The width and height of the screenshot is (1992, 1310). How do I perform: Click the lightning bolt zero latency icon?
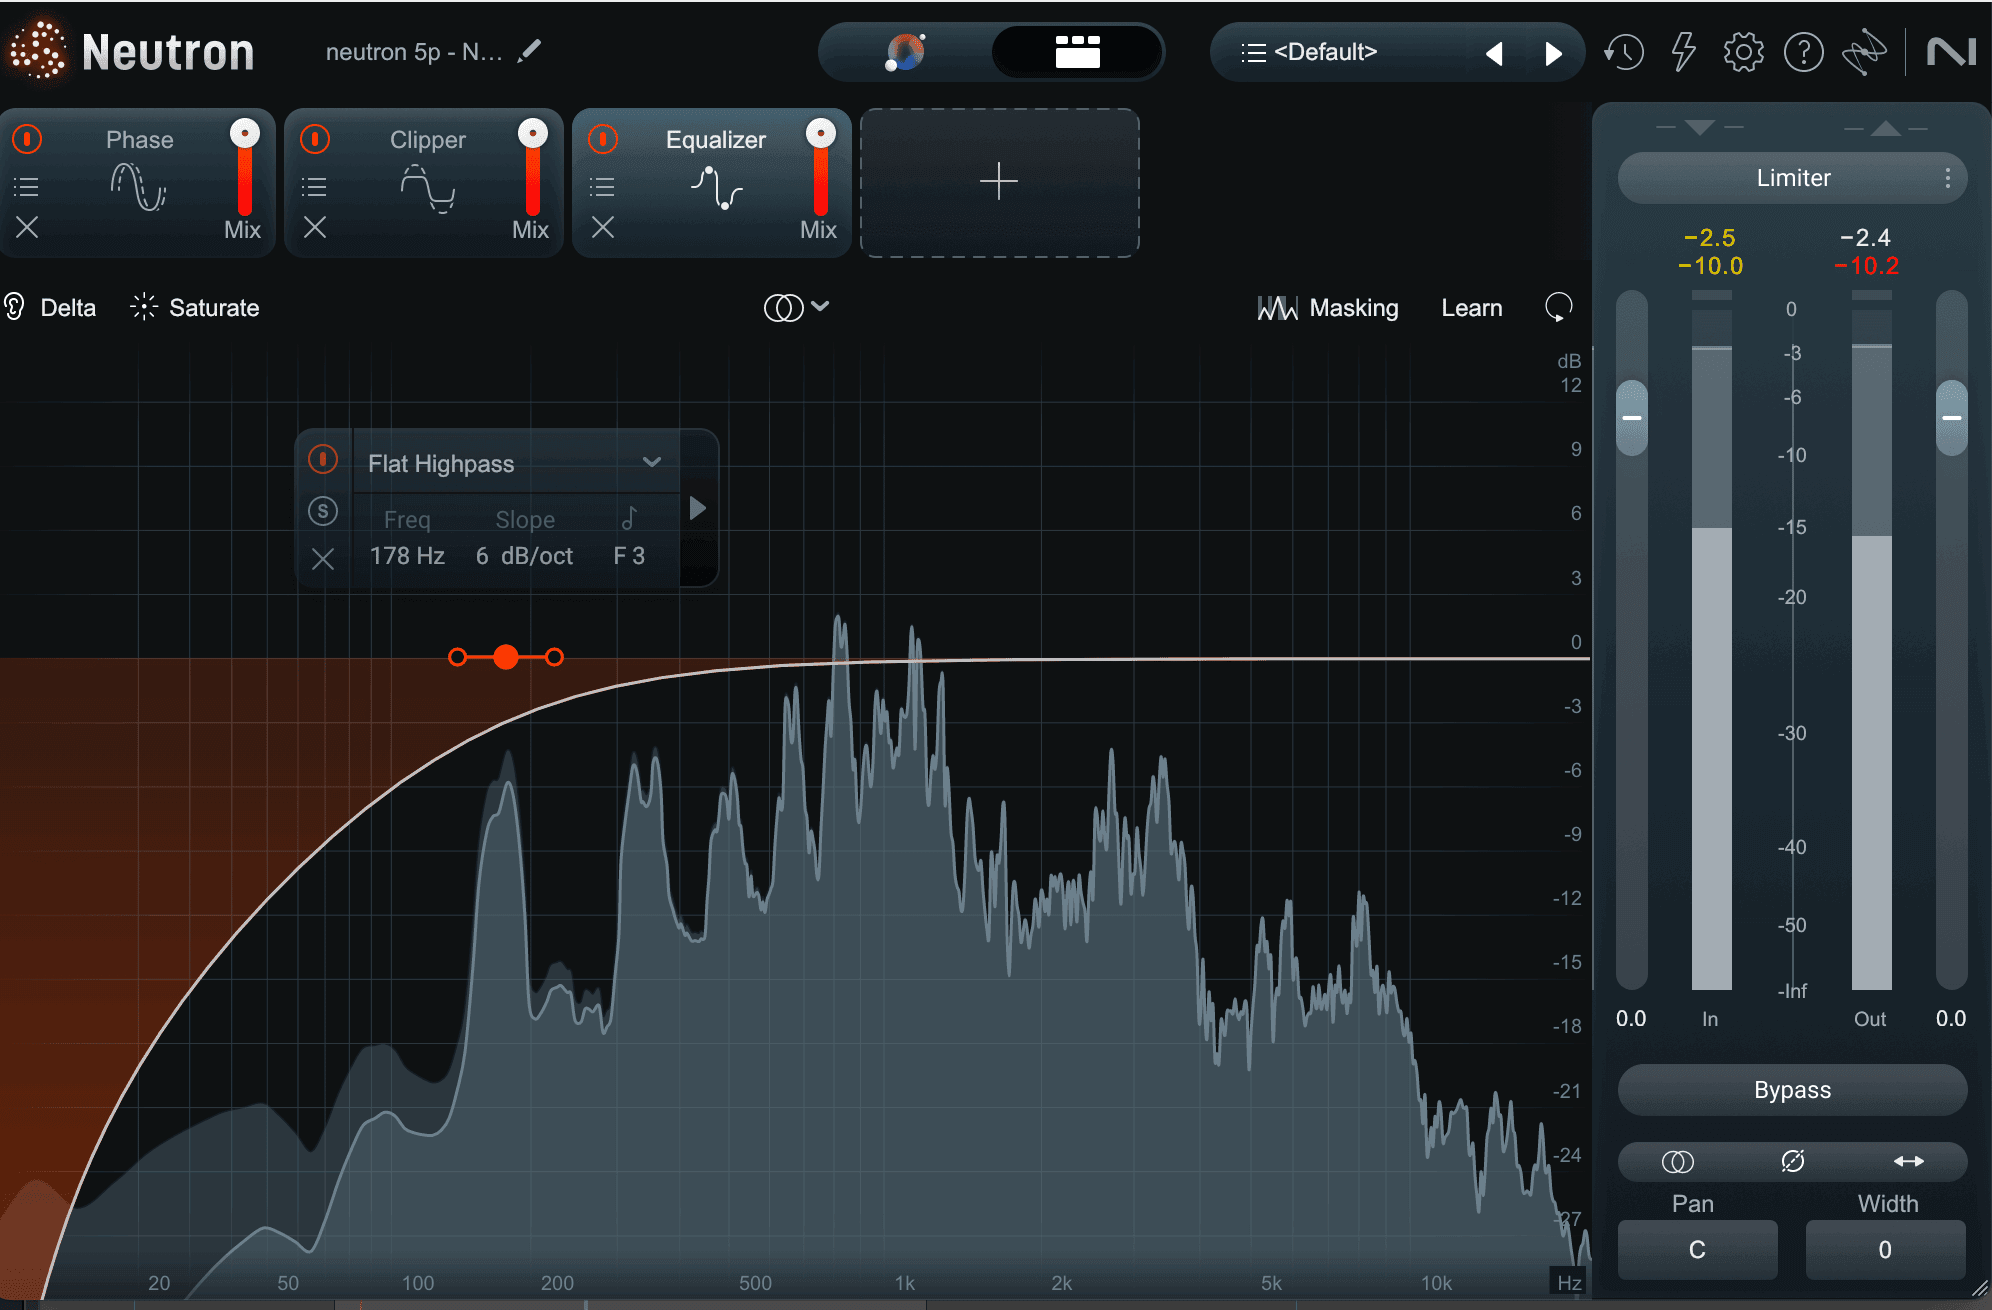pos(1684,52)
